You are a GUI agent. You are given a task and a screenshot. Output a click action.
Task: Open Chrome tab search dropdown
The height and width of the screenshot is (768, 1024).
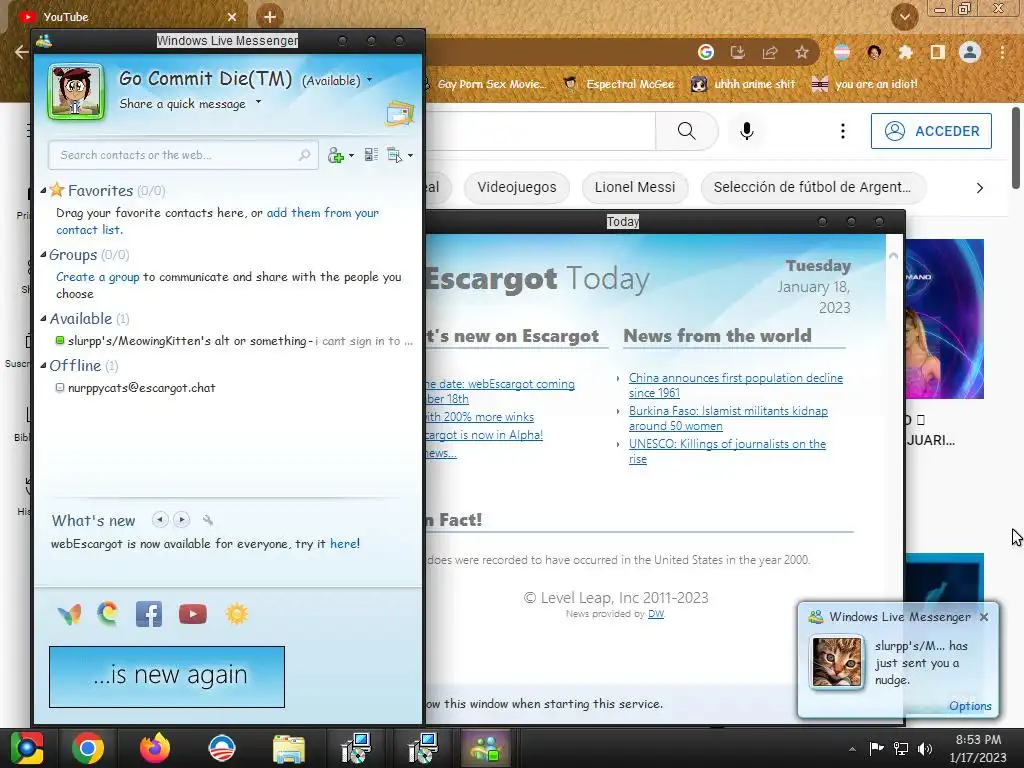click(x=904, y=17)
